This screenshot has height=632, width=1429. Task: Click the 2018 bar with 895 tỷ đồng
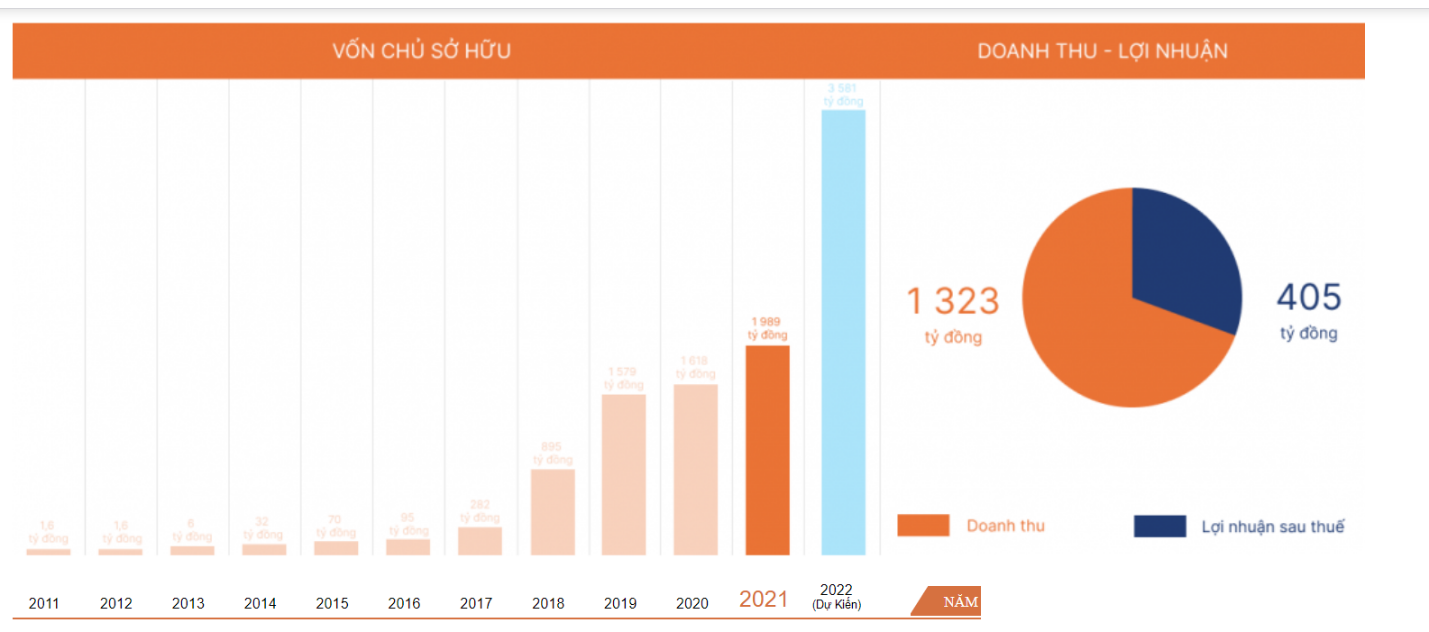(552, 511)
